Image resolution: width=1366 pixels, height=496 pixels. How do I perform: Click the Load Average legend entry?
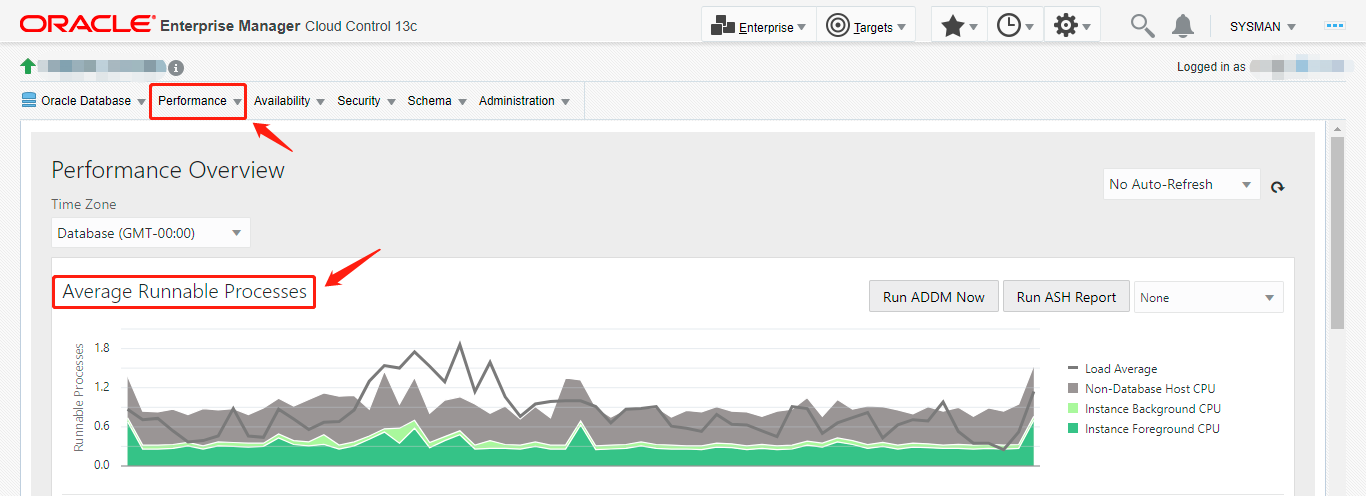(1112, 369)
